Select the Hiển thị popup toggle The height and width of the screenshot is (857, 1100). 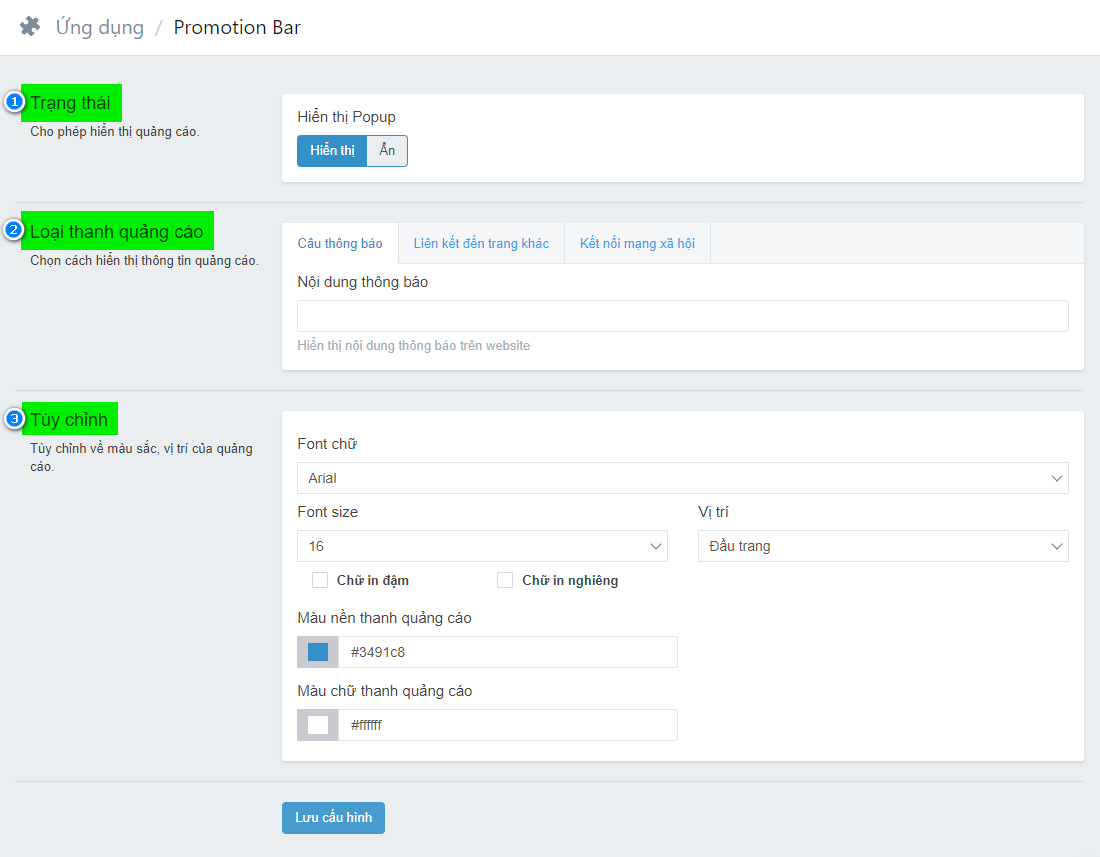pos(332,151)
